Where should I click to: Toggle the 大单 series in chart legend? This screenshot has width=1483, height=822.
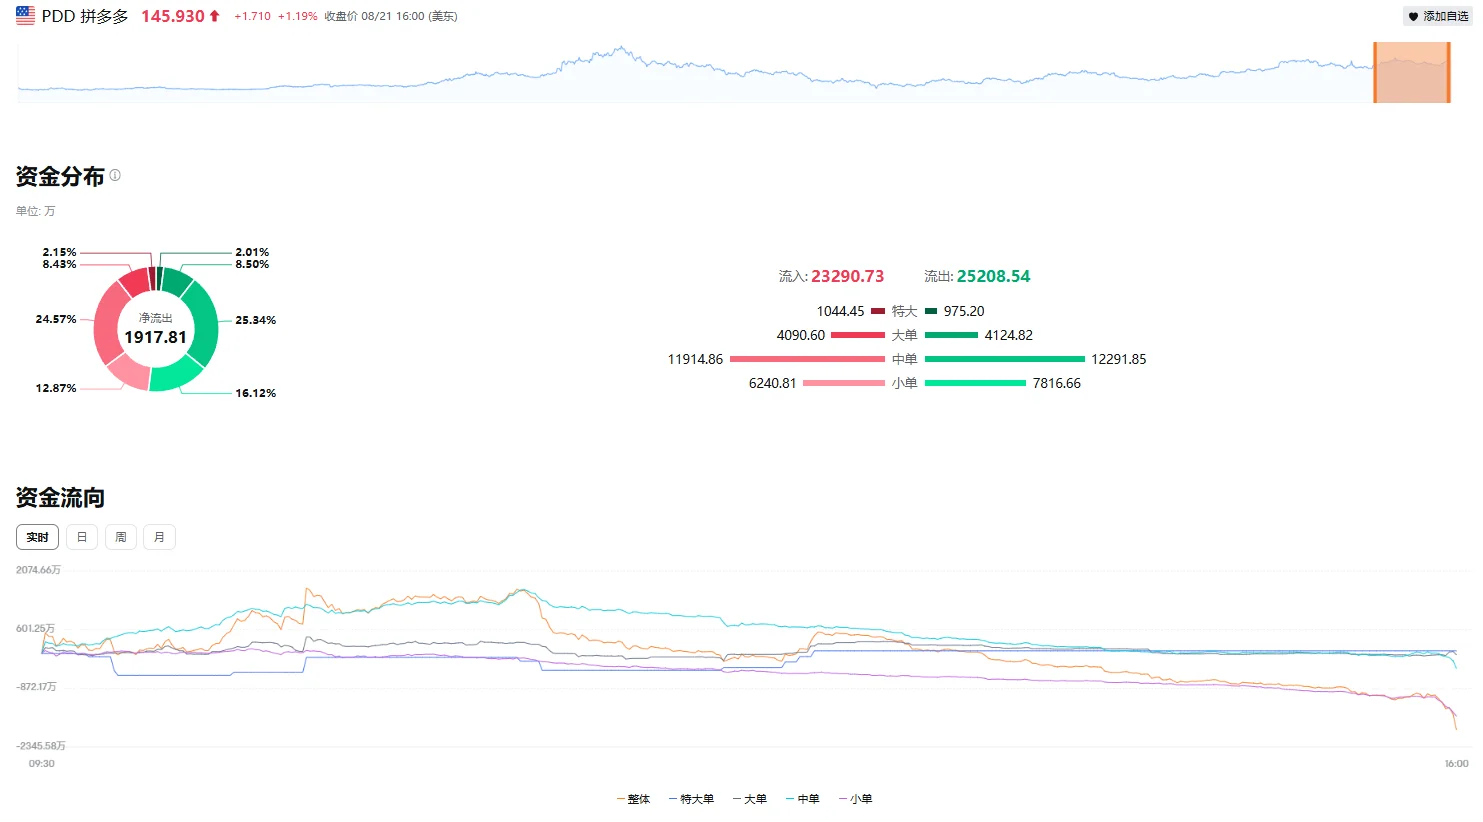(x=749, y=799)
